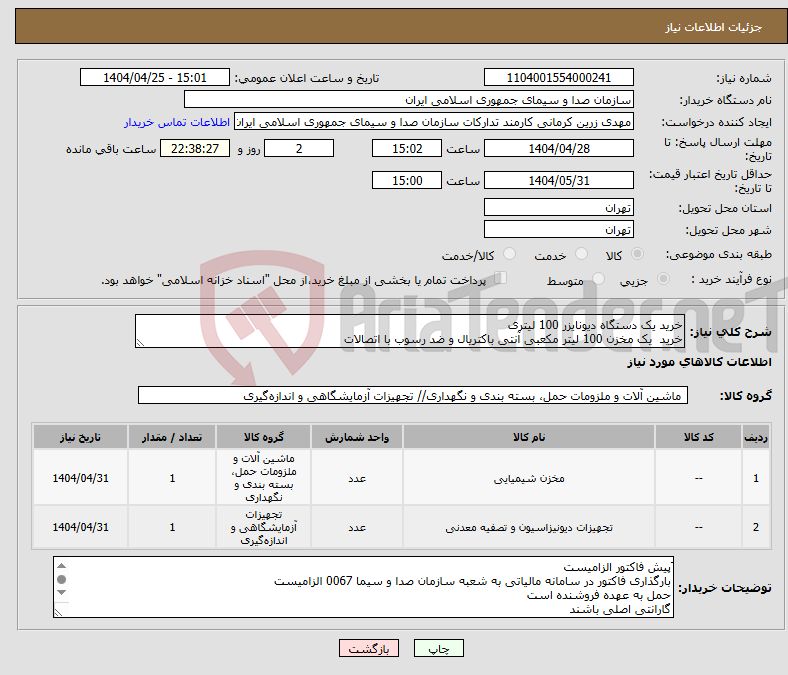Click the مخزن شیمیایی item name cell
The width and height of the screenshot is (788, 675).
click(x=529, y=478)
